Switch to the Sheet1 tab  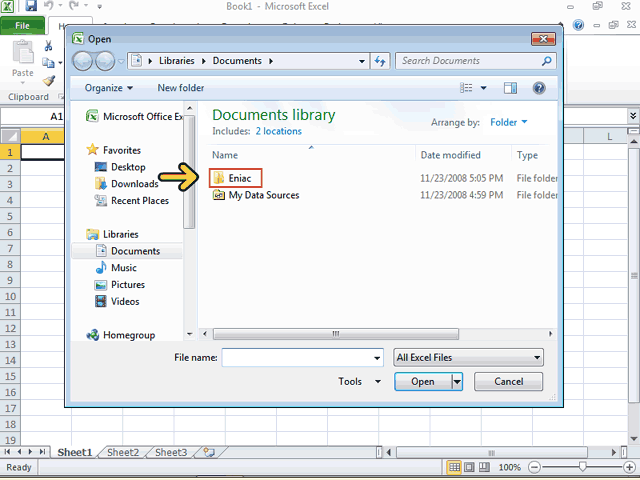[x=74, y=452]
